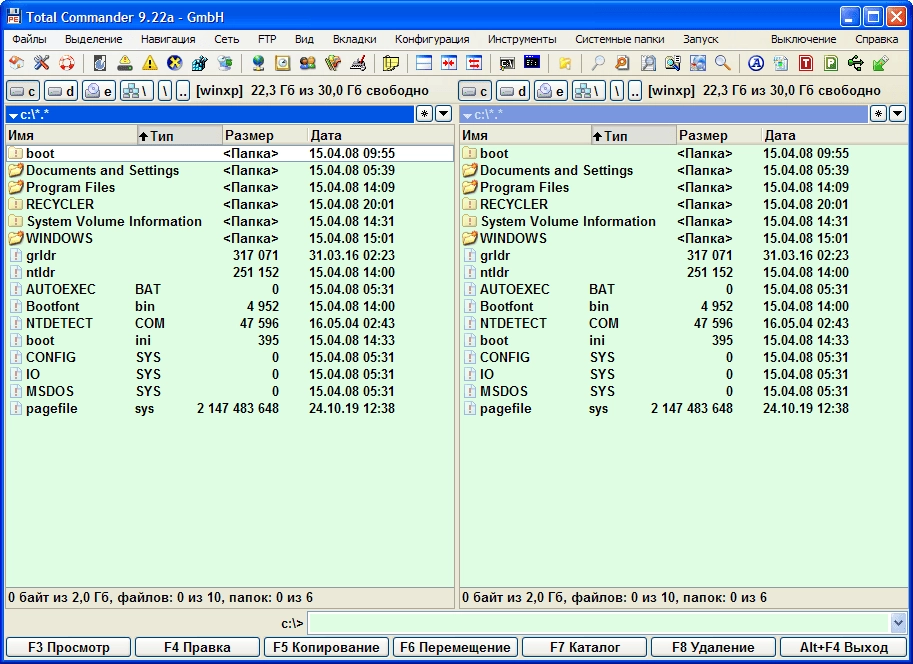Image resolution: width=913 pixels, height=664 pixels.
Task: Open network neighborhood in left drive bar
Action: [x=137, y=91]
